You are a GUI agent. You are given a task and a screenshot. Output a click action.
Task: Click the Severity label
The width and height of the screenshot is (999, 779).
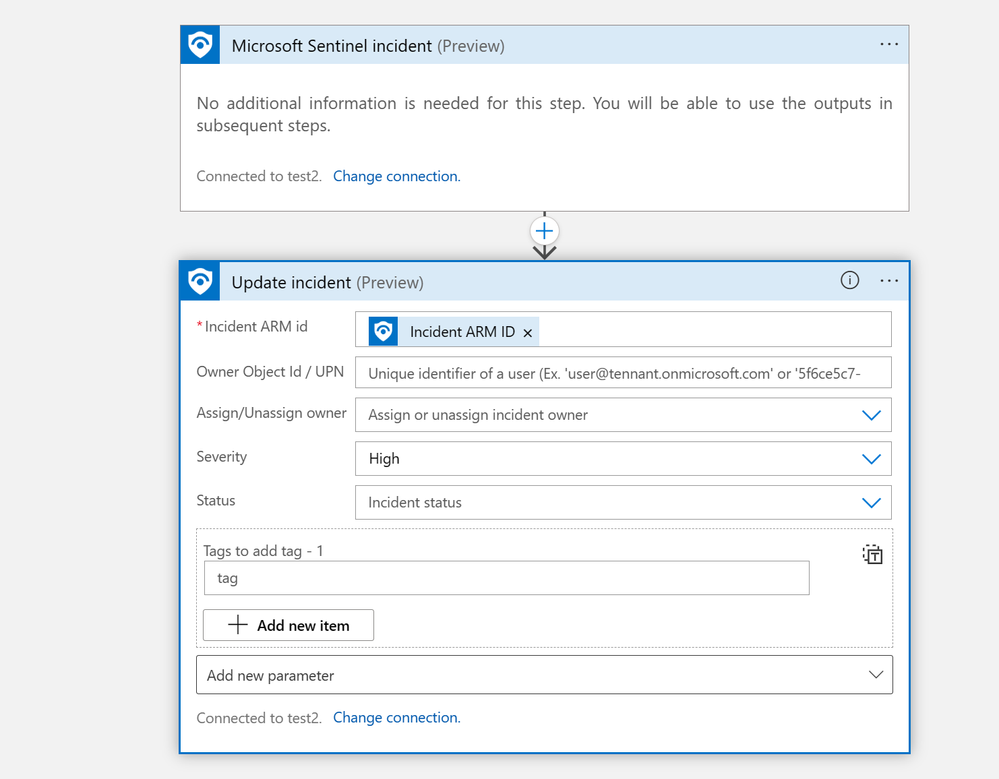point(221,457)
